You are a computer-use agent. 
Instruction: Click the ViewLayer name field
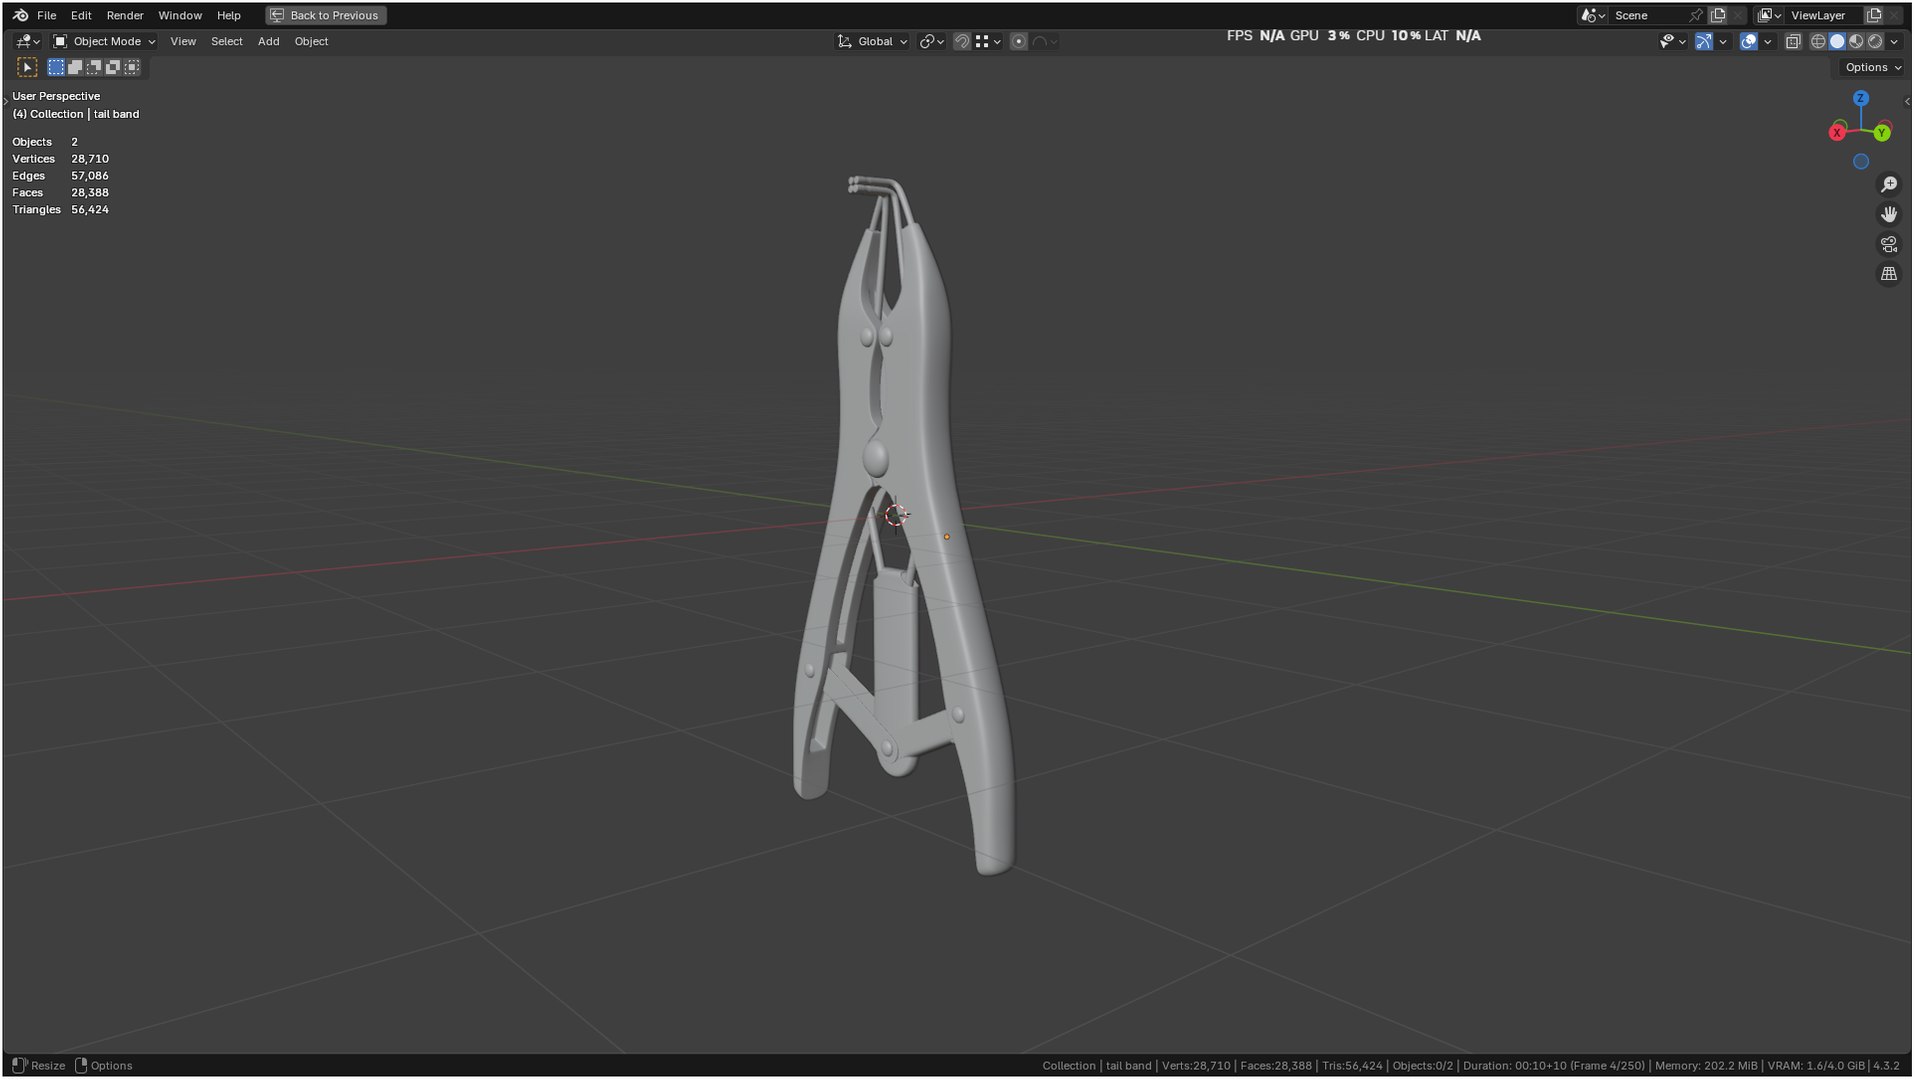[x=1824, y=15]
